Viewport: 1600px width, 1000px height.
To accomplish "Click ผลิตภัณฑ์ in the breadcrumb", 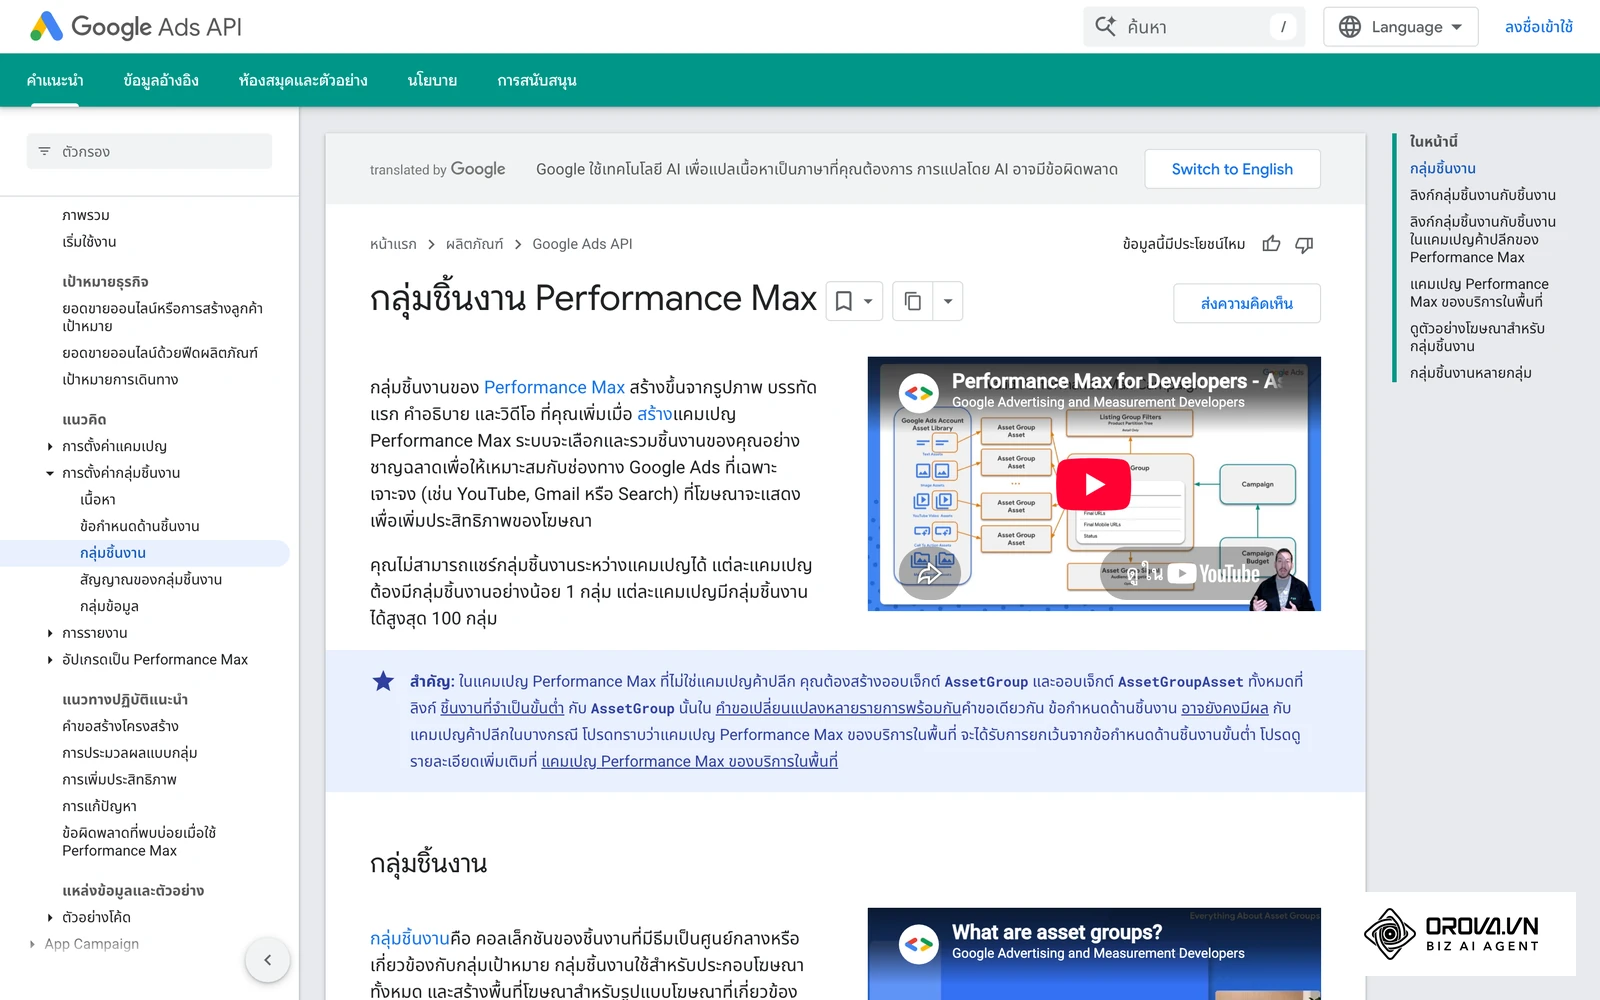I will (x=474, y=244).
